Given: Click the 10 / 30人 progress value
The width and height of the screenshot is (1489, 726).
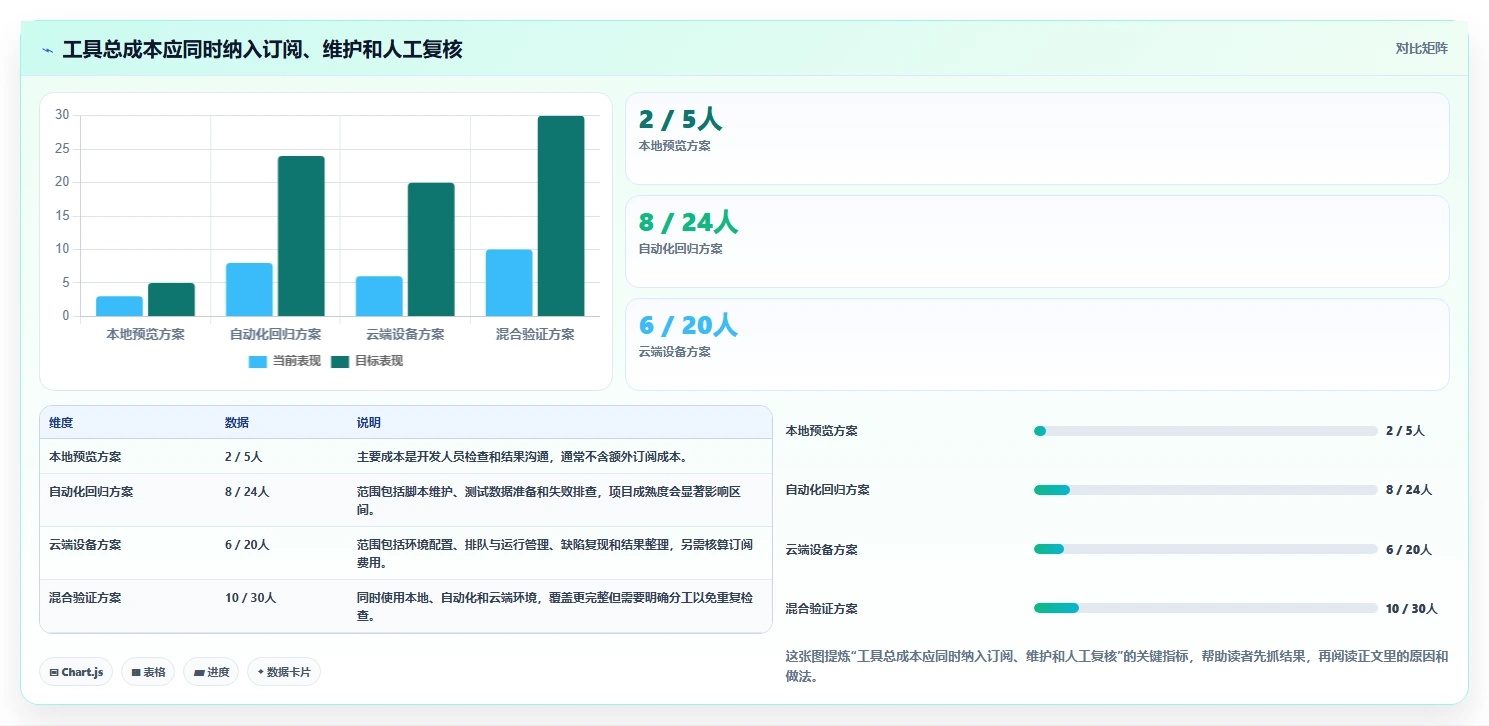Looking at the screenshot, I should click(1412, 608).
